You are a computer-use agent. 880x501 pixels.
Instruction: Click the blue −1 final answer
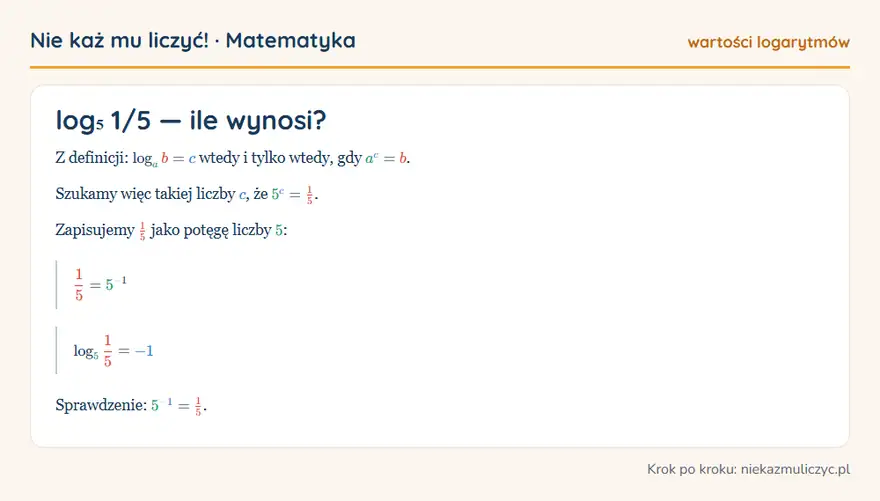tap(144, 351)
